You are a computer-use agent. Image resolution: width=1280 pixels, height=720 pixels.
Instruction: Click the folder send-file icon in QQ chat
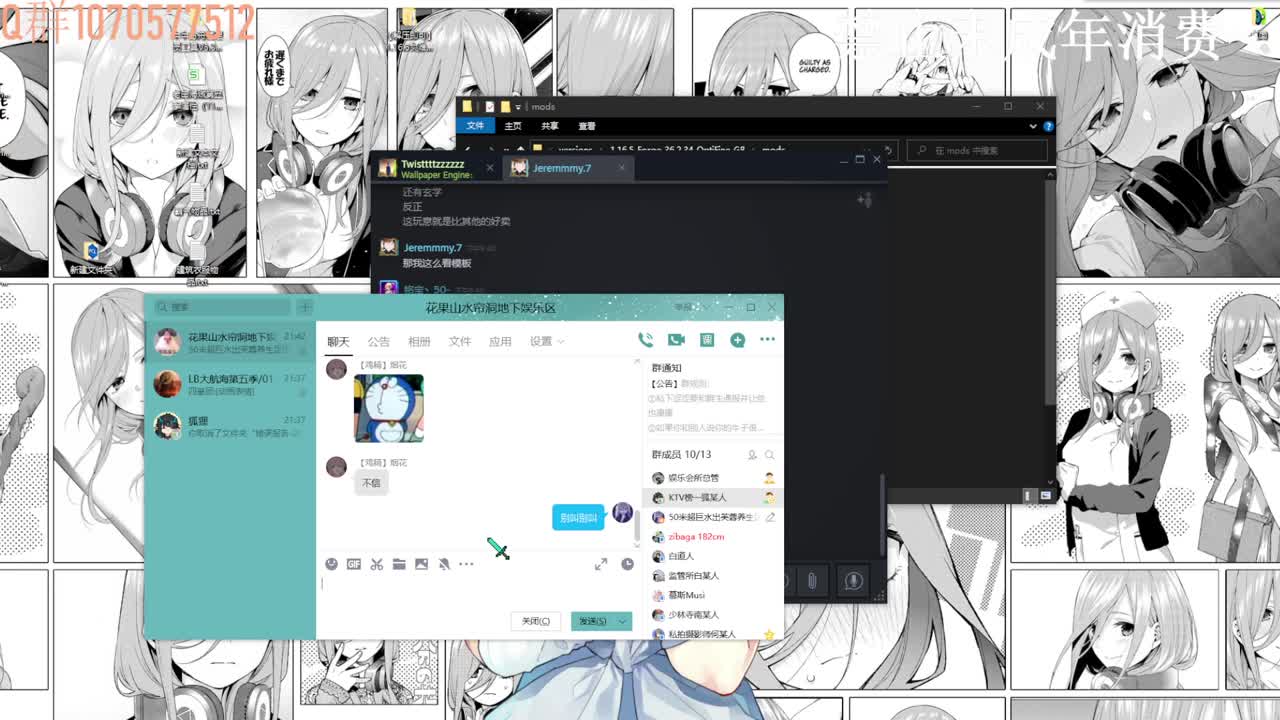(x=399, y=564)
